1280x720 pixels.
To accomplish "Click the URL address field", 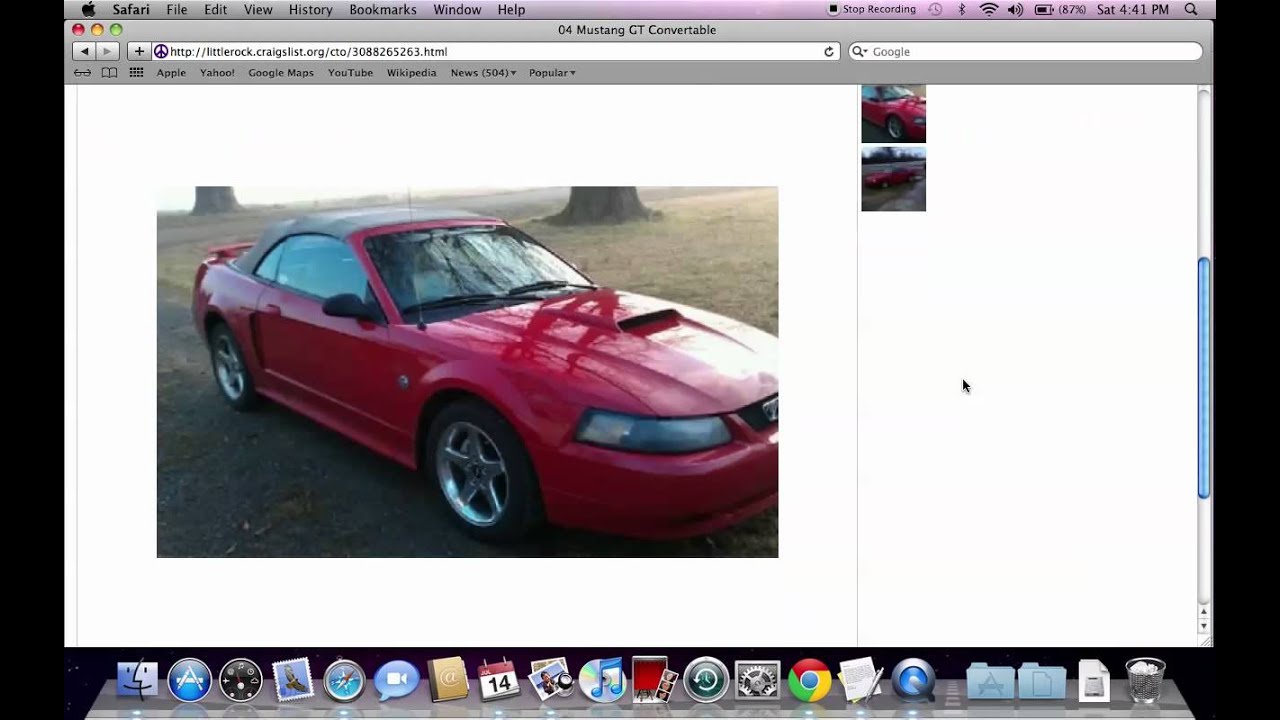I will point(495,51).
